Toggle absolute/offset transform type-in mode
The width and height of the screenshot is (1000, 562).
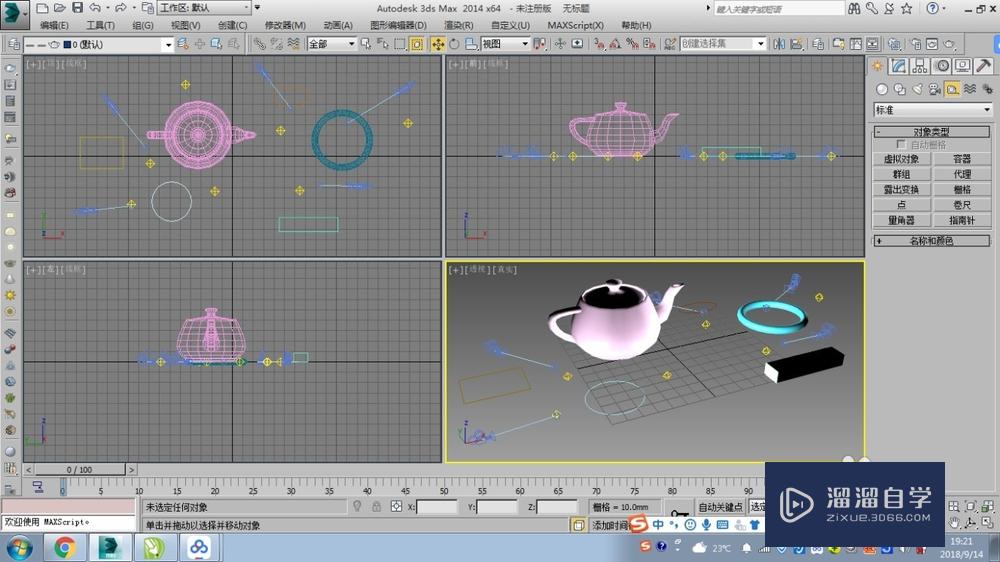pos(396,507)
